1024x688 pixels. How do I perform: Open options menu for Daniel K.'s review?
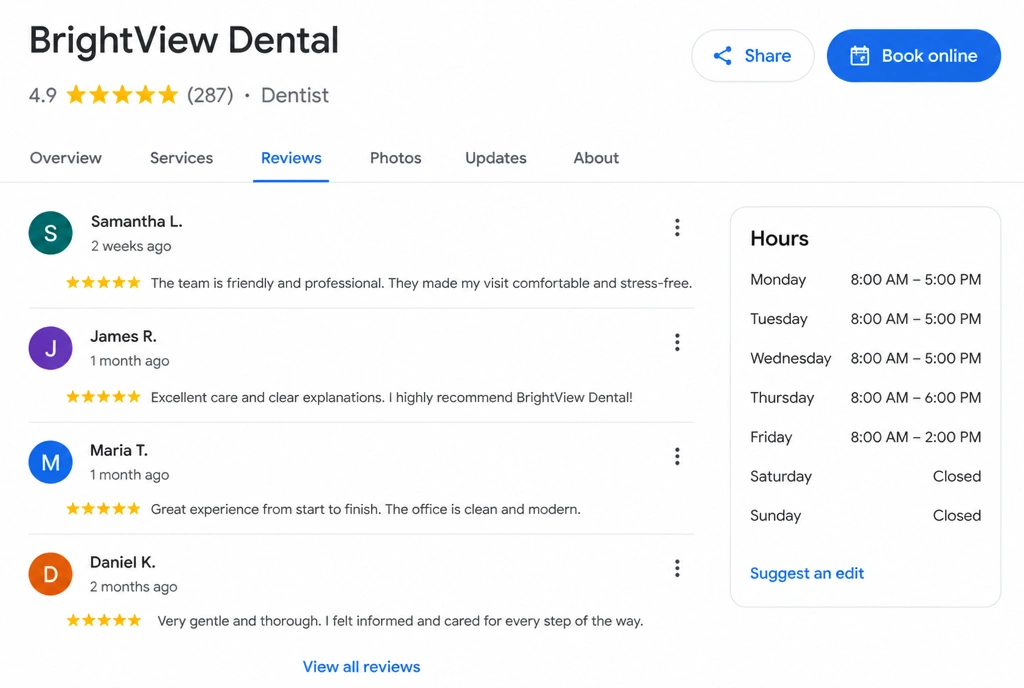click(x=677, y=569)
